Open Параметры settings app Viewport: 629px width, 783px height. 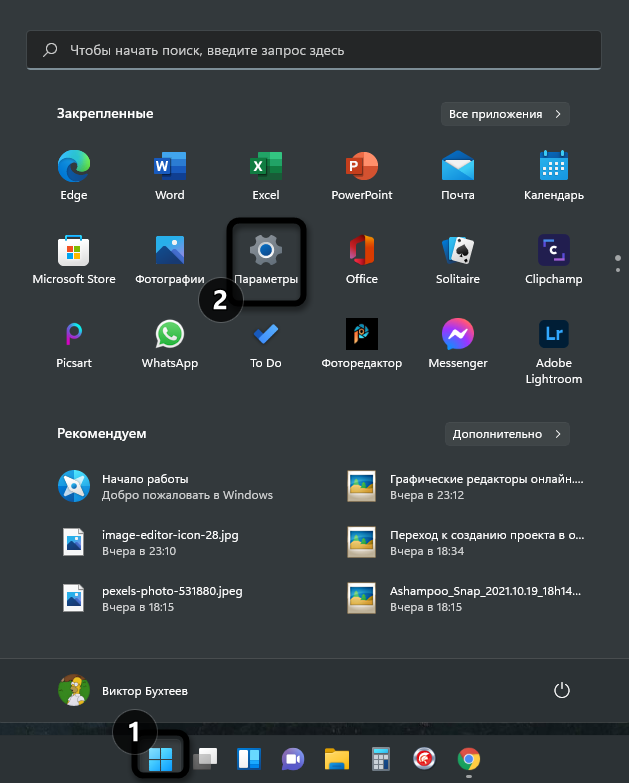pyautogui.click(x=266, y=261)
